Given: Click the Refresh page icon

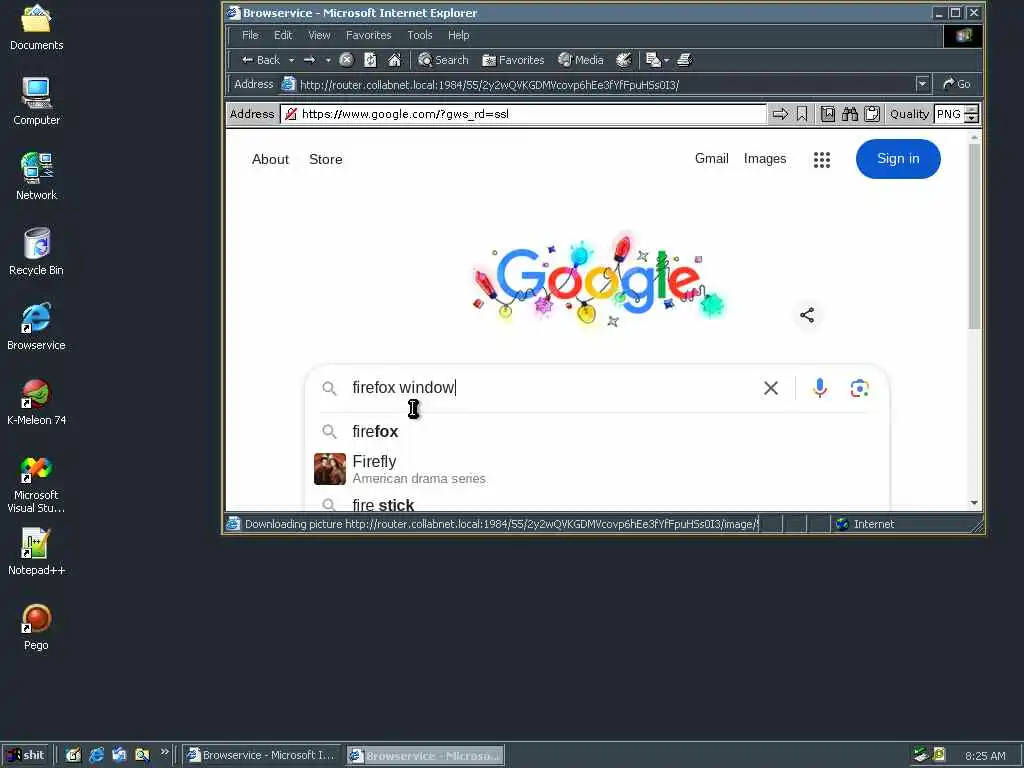Looking at the screenshot, I should [370, 60].
